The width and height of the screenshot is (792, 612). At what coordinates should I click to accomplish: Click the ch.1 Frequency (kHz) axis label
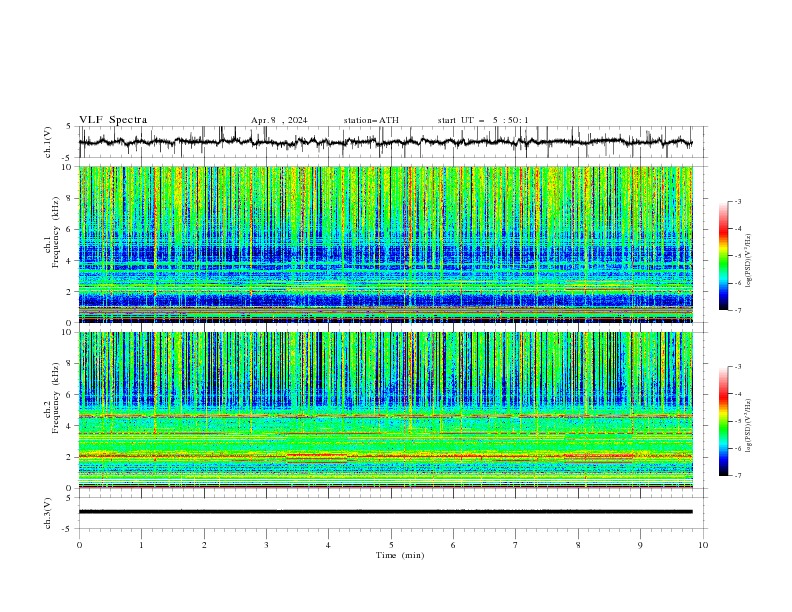[x=53, y=232]
